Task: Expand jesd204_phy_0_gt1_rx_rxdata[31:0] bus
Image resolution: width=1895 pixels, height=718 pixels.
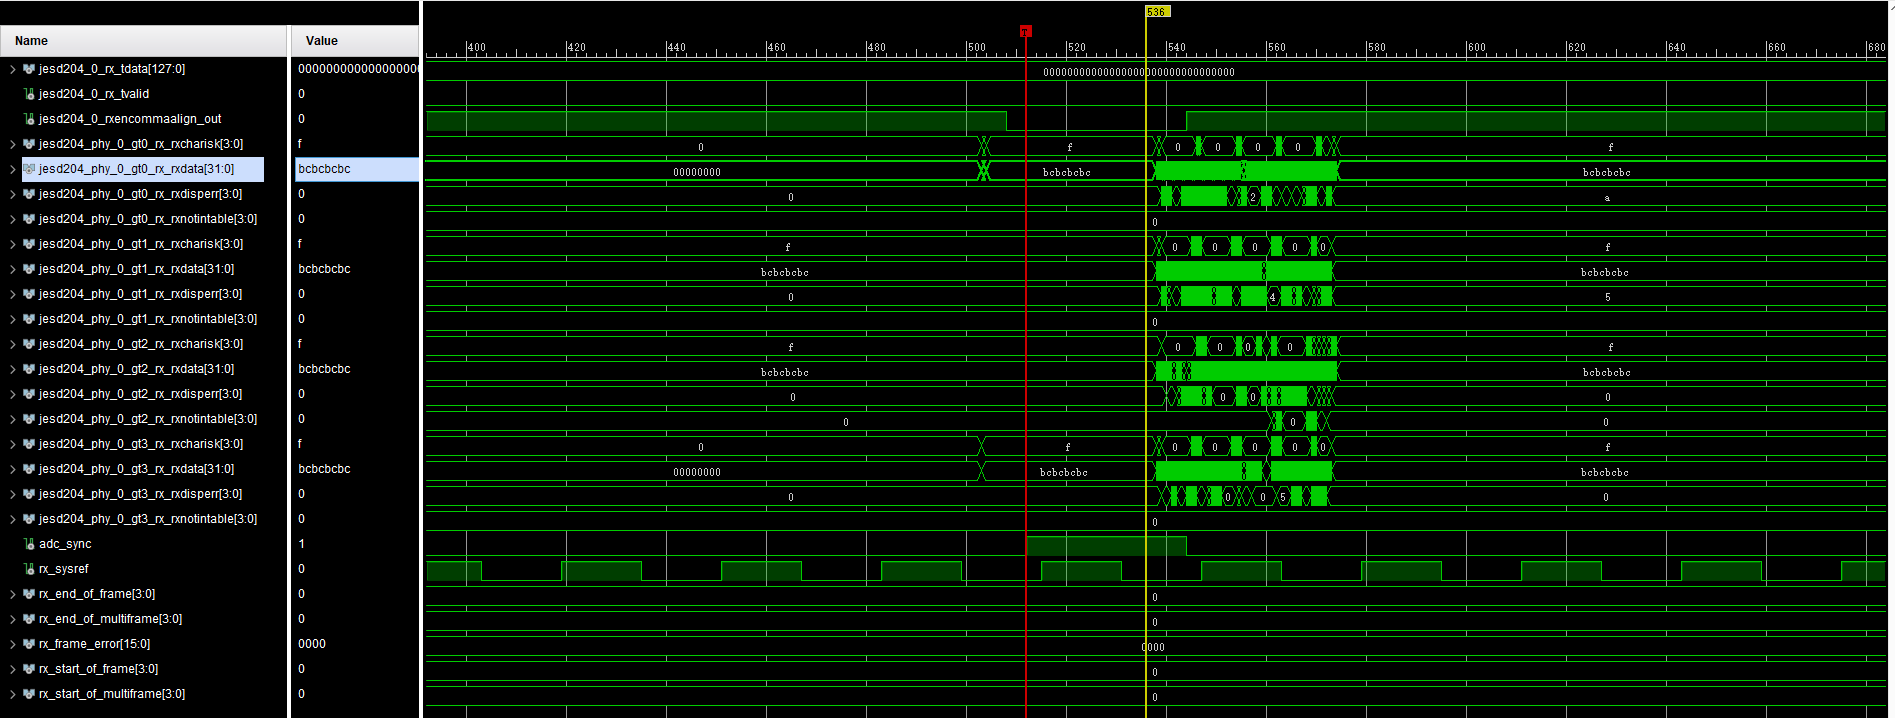Action: point(12,269)
